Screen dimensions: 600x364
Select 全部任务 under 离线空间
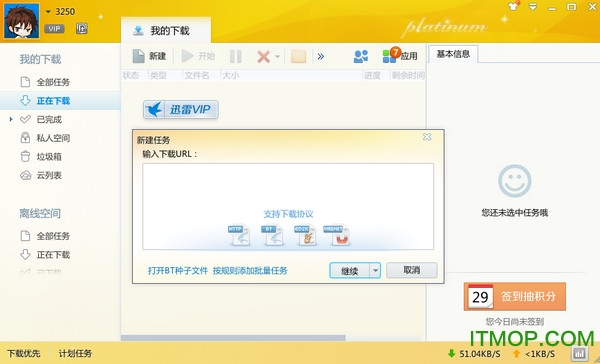[53, 236]
